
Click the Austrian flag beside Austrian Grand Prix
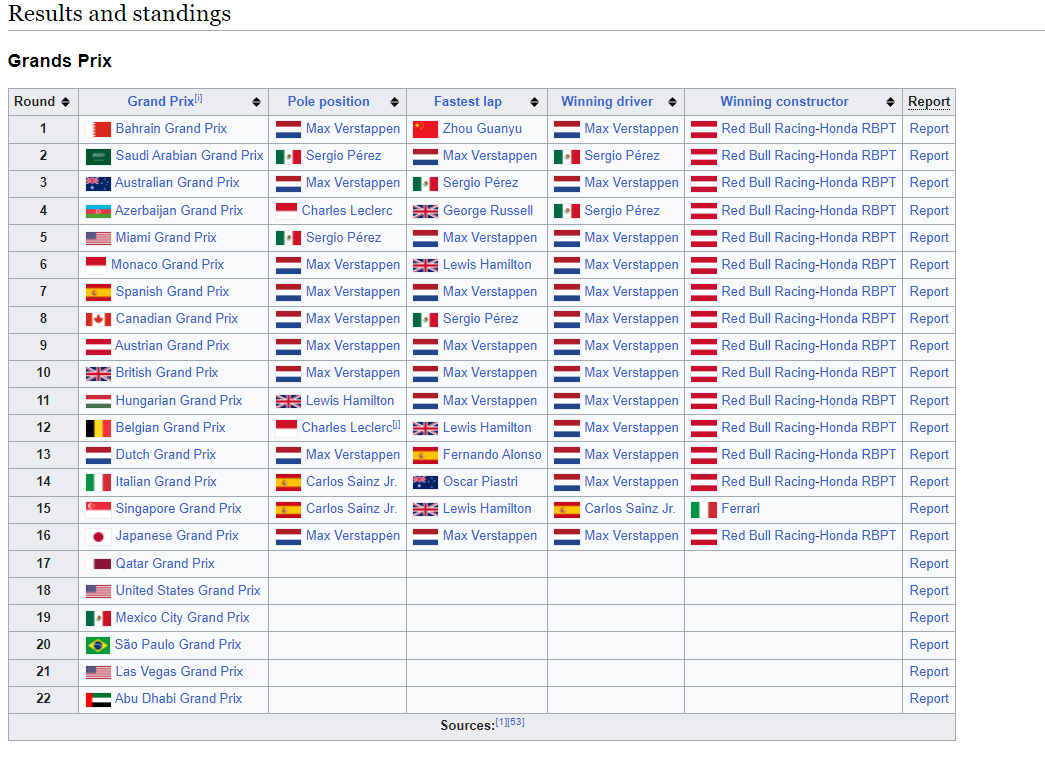pos(98,347)
